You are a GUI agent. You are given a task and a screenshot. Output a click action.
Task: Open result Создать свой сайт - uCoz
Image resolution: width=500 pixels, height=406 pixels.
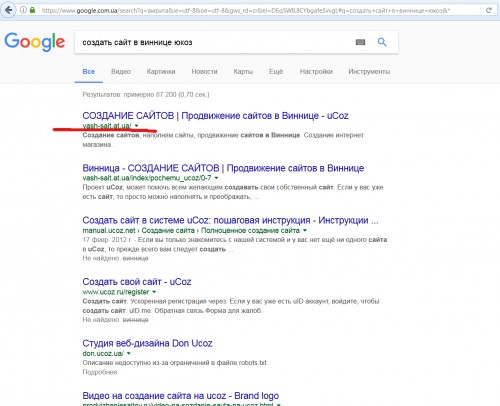click(137, 282)
